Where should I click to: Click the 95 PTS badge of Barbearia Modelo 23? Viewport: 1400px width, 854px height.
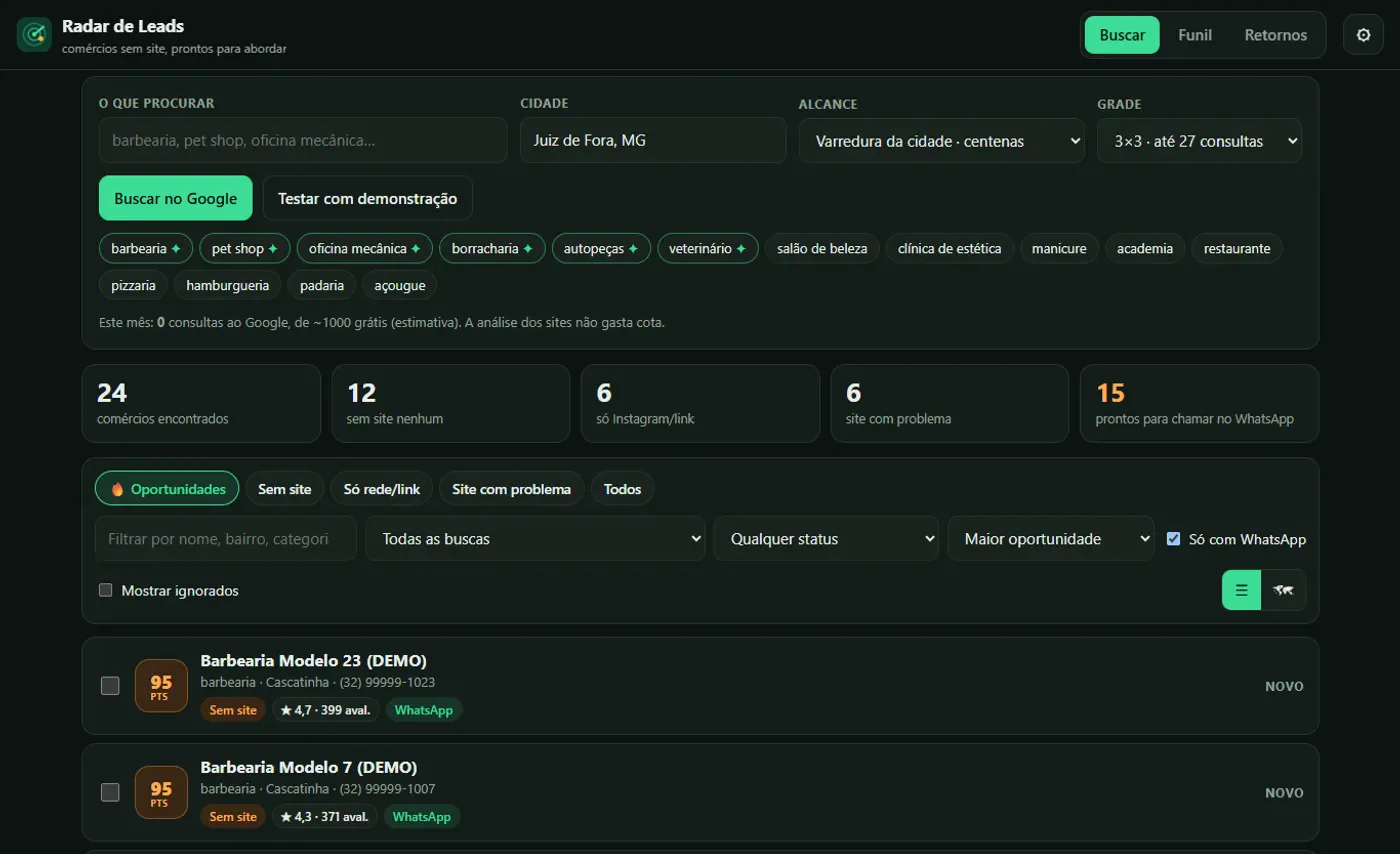click(161, 686)
